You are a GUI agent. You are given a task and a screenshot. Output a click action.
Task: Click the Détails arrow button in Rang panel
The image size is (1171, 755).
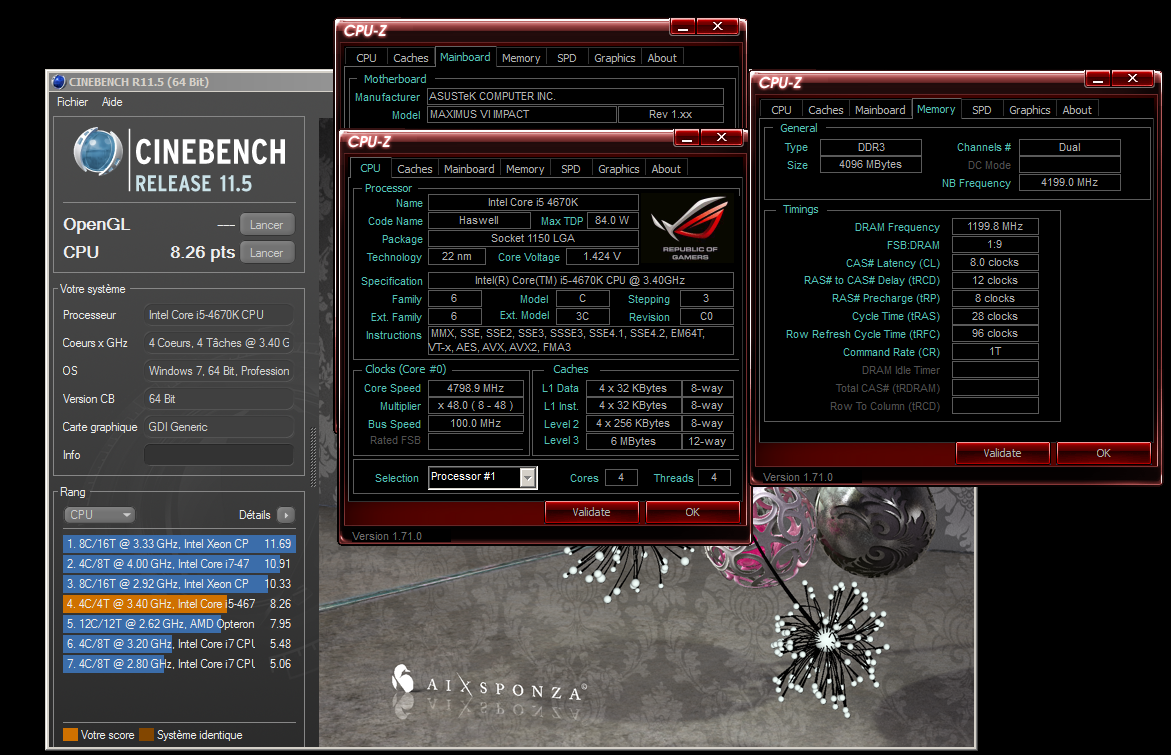[285, 515]
